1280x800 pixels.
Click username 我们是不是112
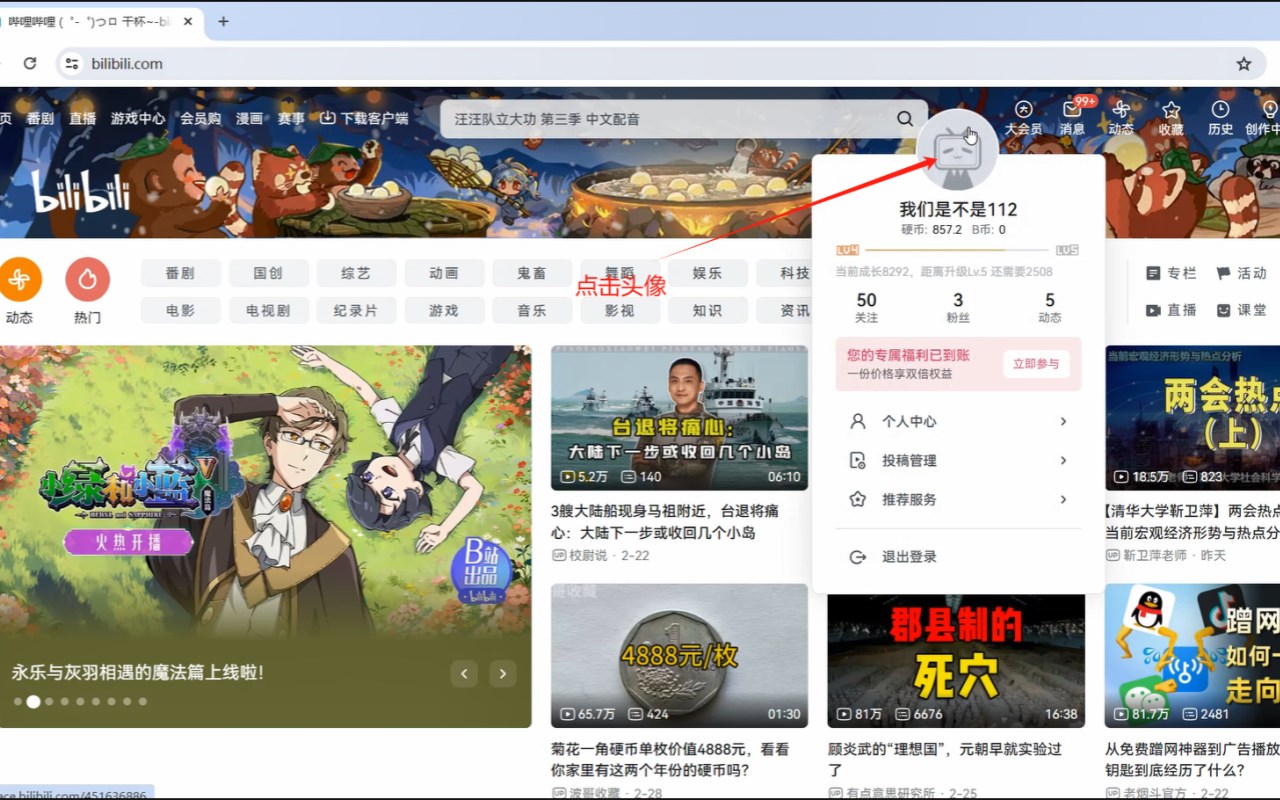pos(958,209)
